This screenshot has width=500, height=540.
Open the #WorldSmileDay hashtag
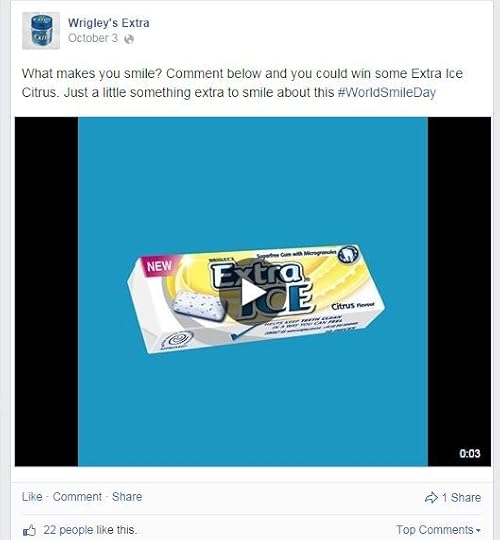(387, 93)
